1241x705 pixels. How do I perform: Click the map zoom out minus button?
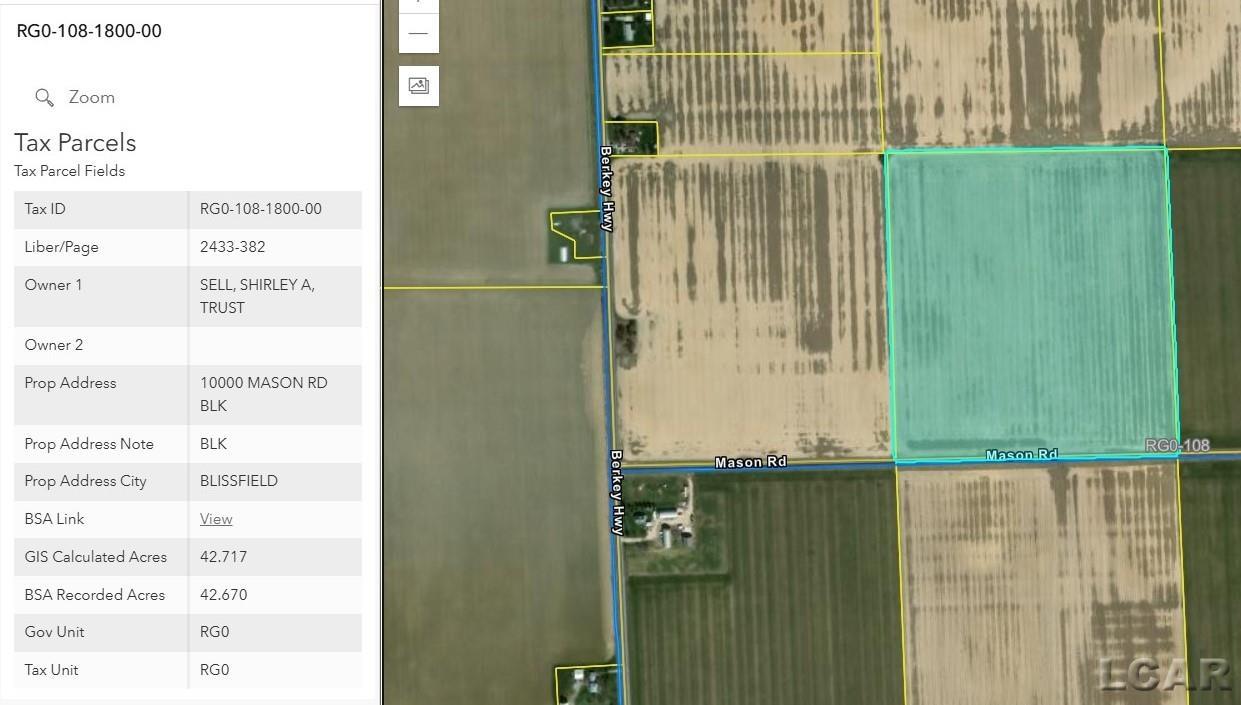(x=418, y=33)
